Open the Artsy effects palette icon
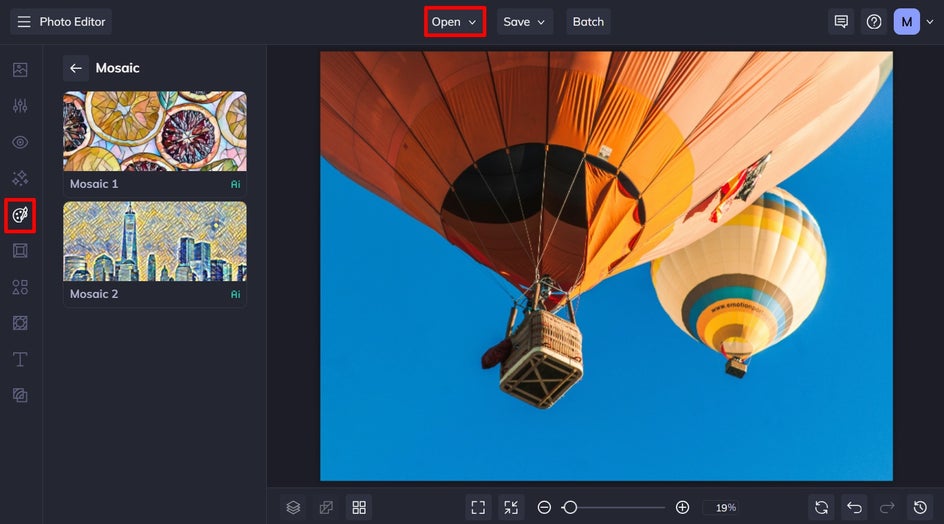The image size is (944, 524). click(x=20, y=215)
